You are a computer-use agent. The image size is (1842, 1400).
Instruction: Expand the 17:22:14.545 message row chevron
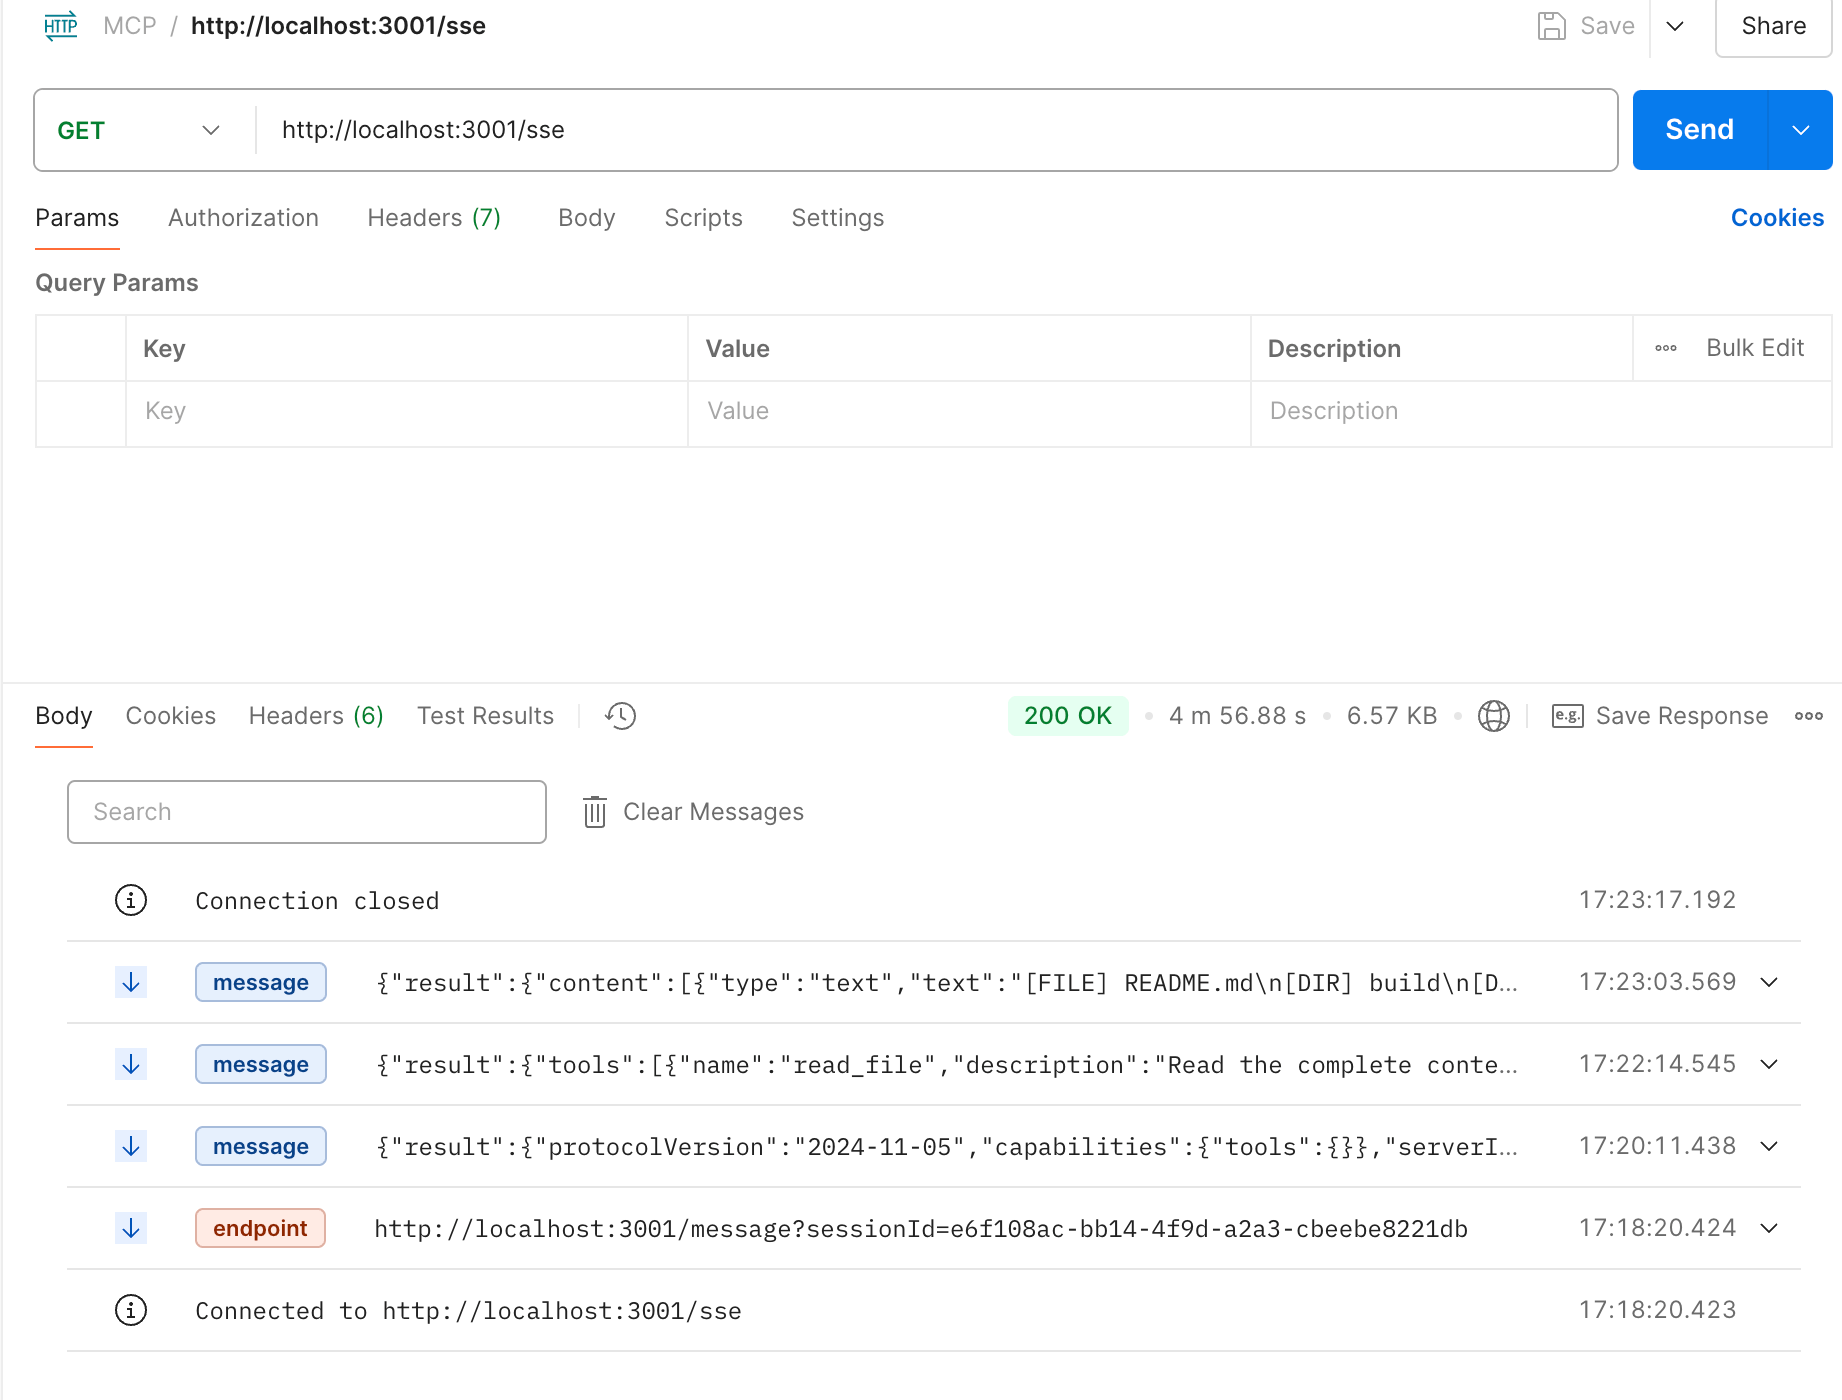(1769, 1064)
